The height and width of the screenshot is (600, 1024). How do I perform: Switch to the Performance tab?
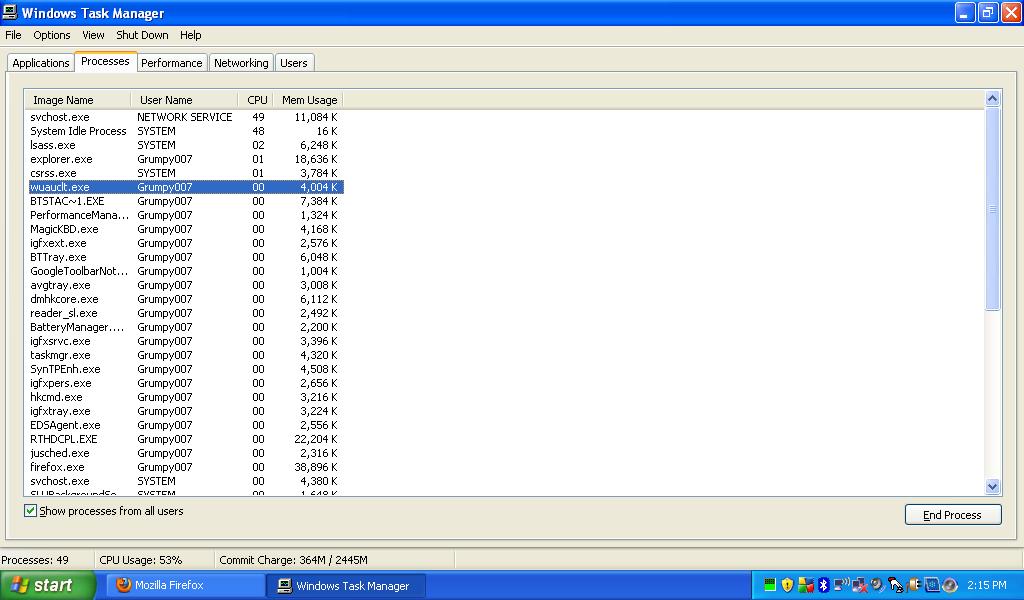click(x=172, y=63)
